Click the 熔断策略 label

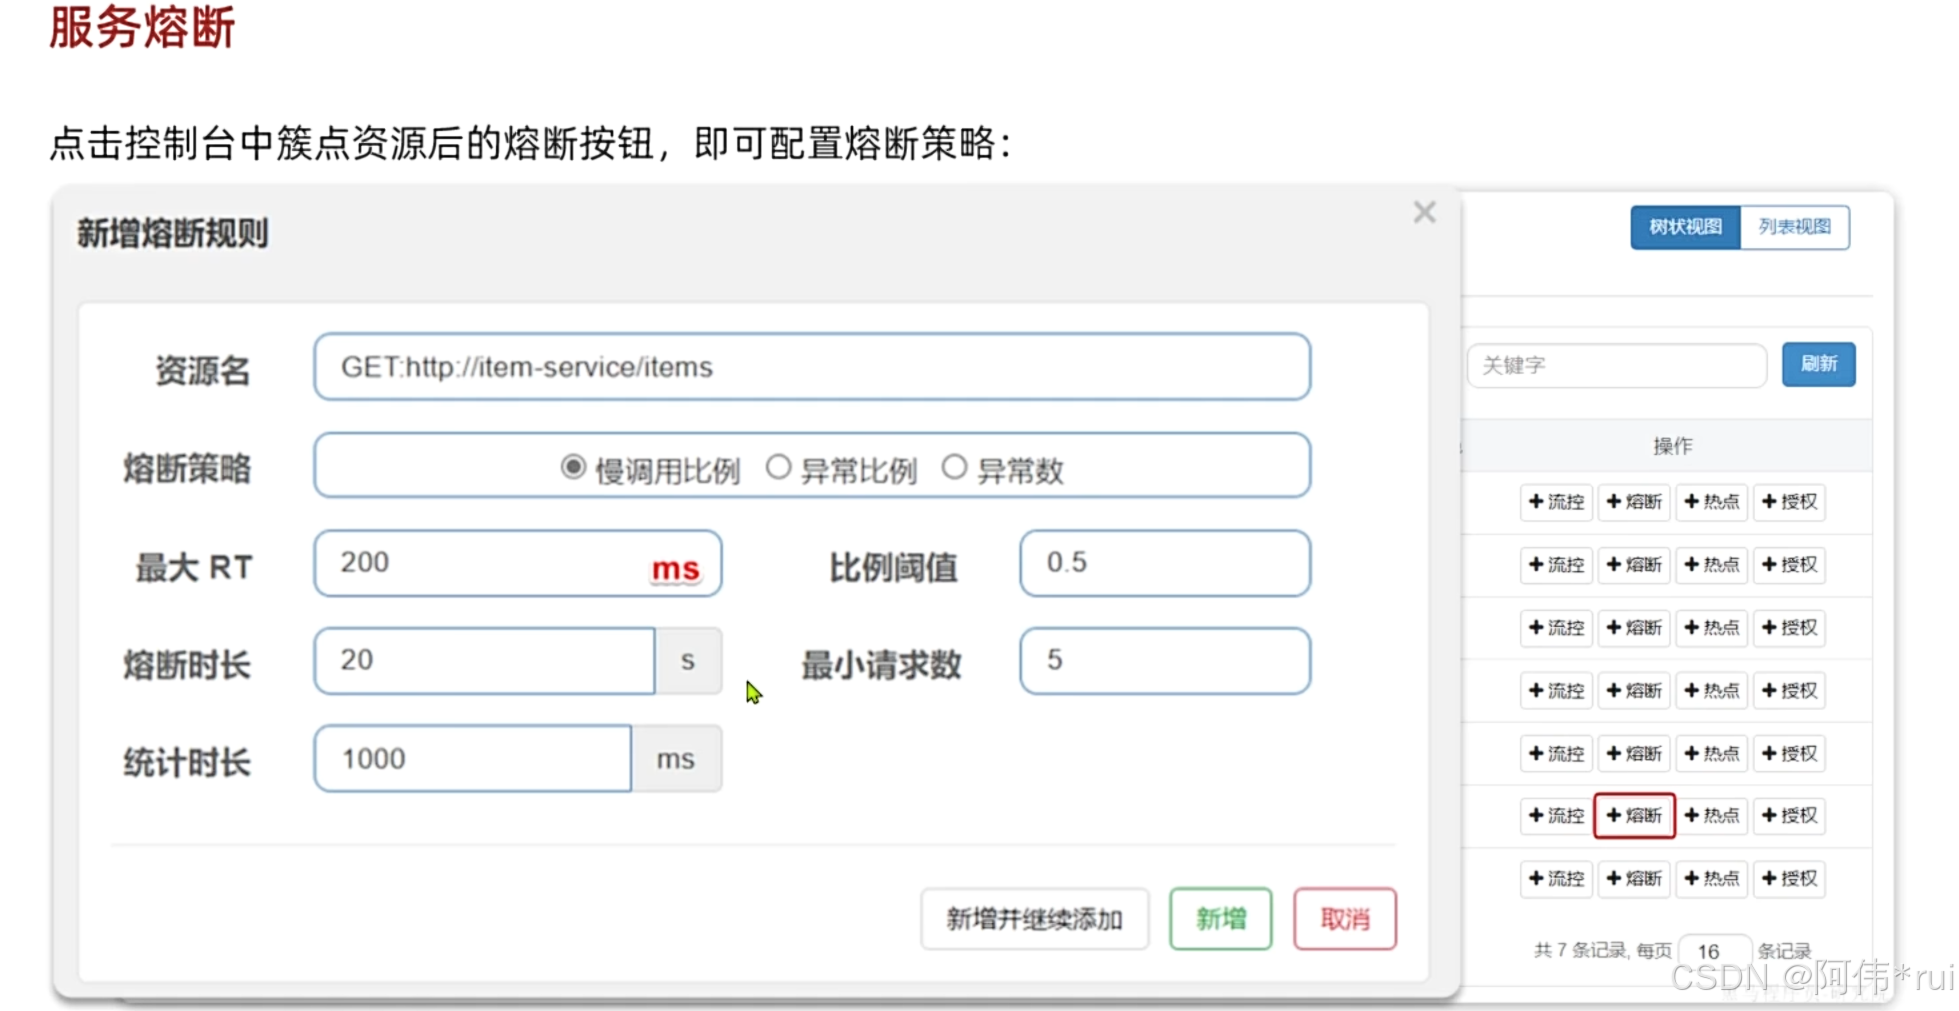coord(187,468)
